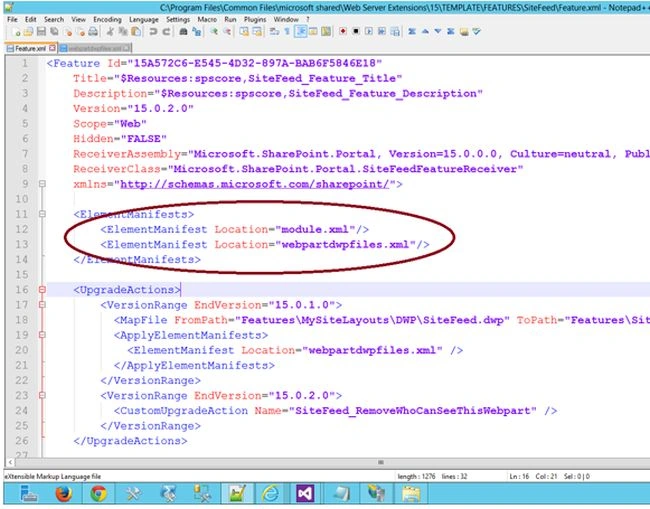Switch to the second inactive document tab
Image resolution: width=650 pixels, height=509 pixels.
pos(95,48)
